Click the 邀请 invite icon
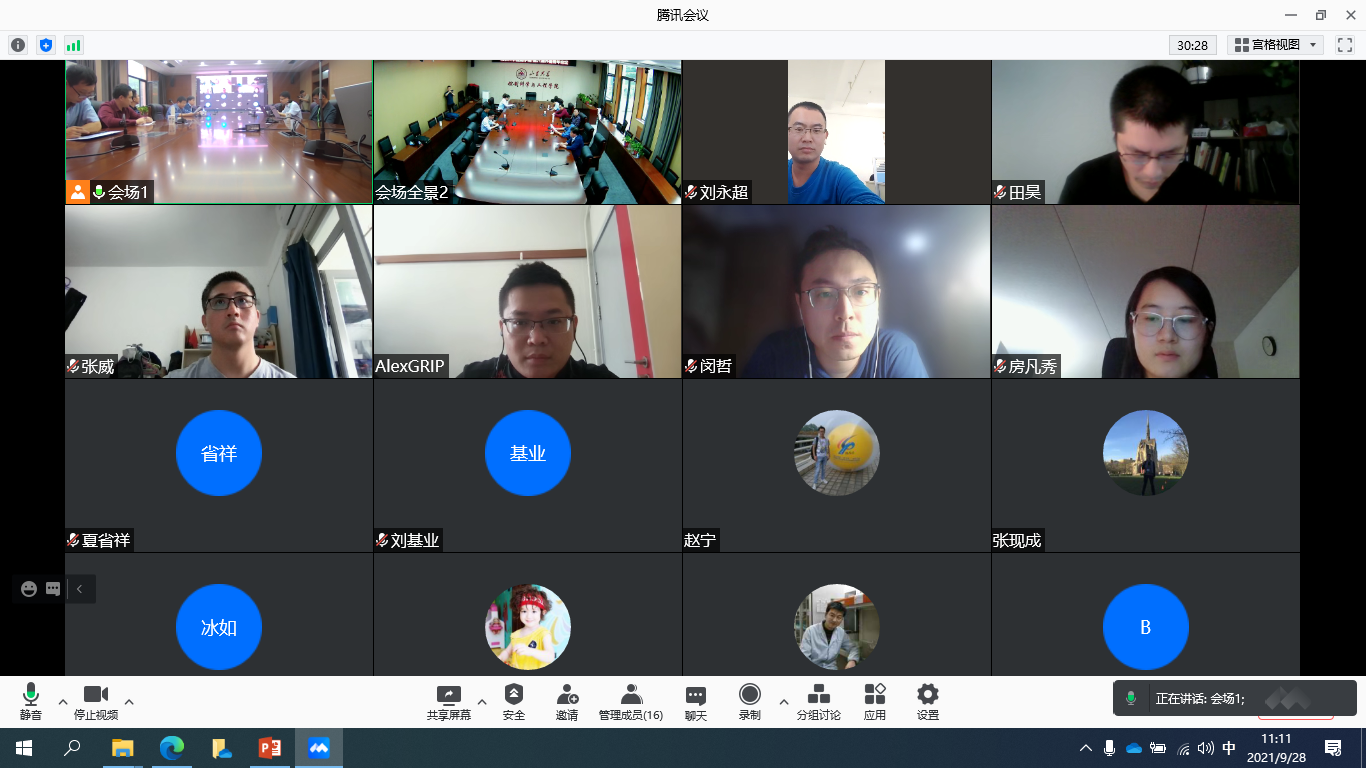The height and width of the screenshot is (768, 1366). click(567, 702)
